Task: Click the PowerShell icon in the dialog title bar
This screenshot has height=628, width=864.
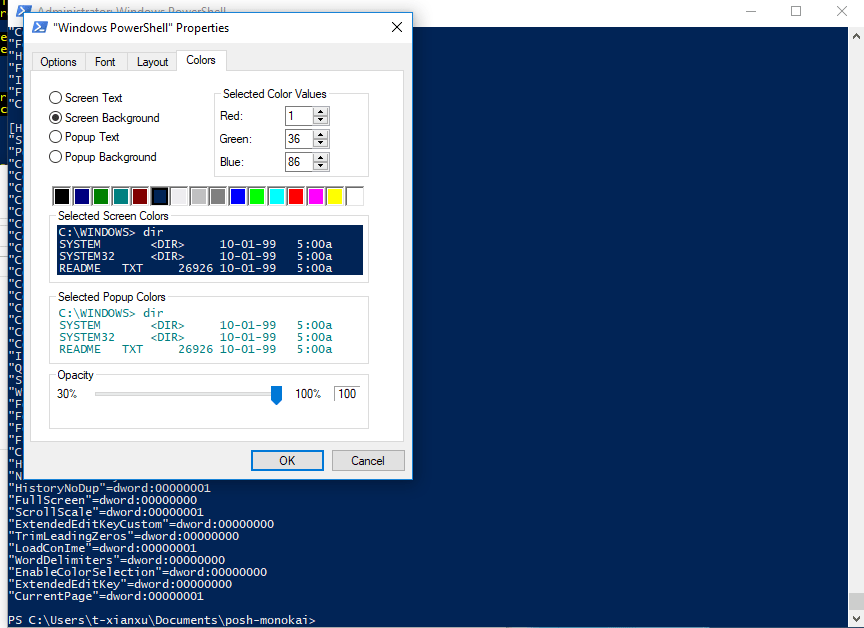Action: click(x=39, y=28)
